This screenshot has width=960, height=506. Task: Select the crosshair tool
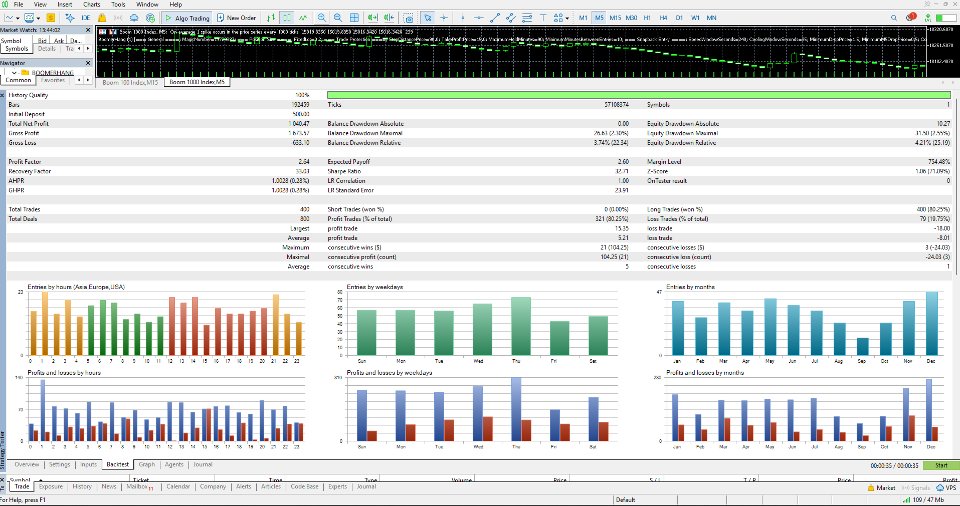pyautogui.click(x=444, y=18)
